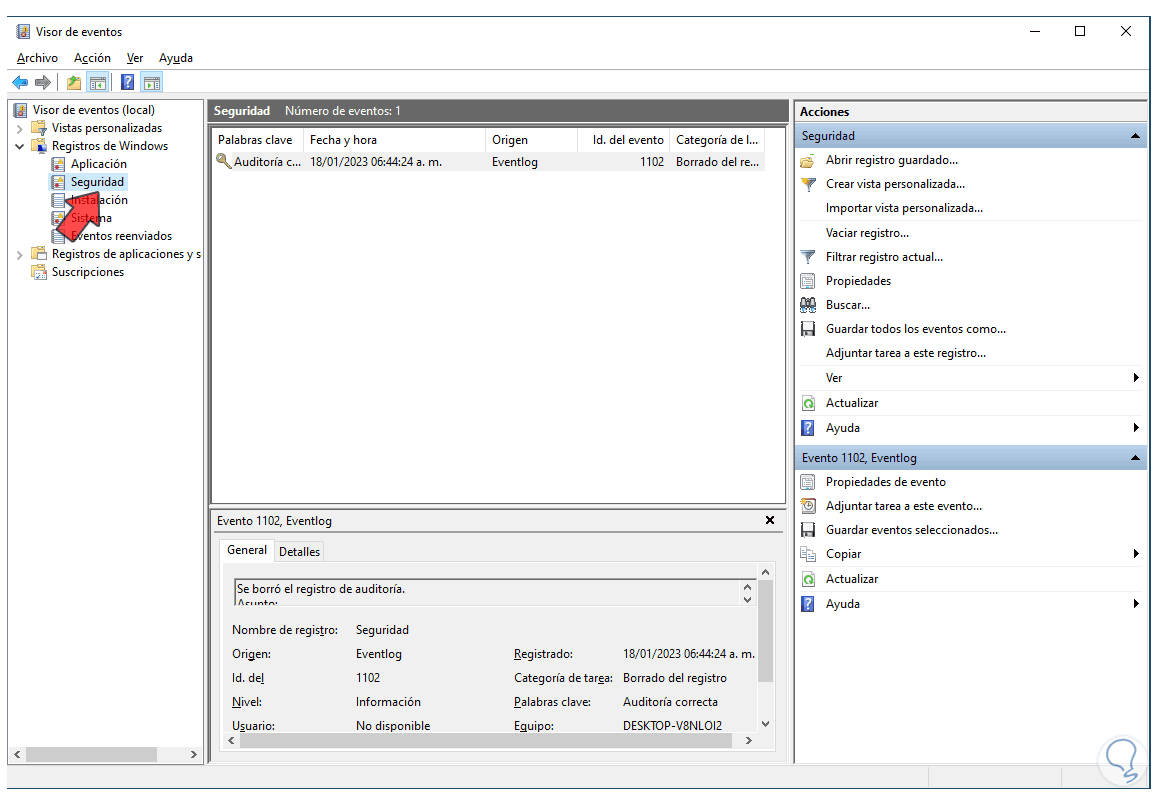The width and height of the screenshot is (1157, 805).
Task: Sort by the Palabras clave column header
Action: (x=258, y=140)
